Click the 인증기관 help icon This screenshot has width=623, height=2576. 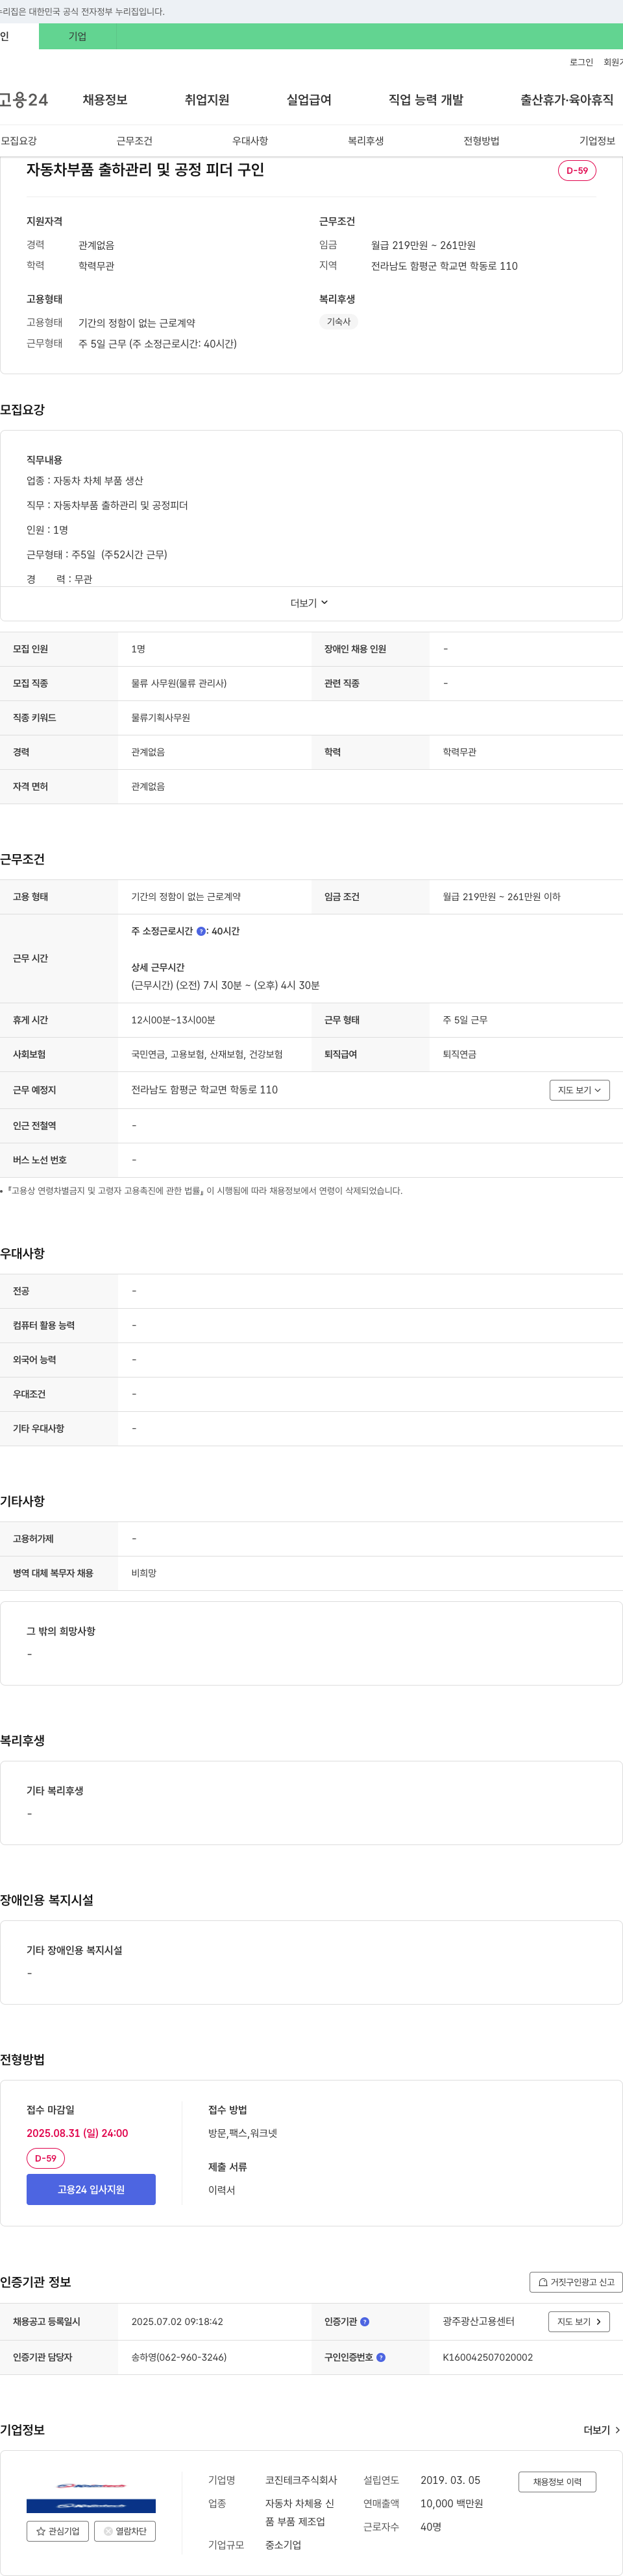pyautogui.click(x=365, y=2321)
